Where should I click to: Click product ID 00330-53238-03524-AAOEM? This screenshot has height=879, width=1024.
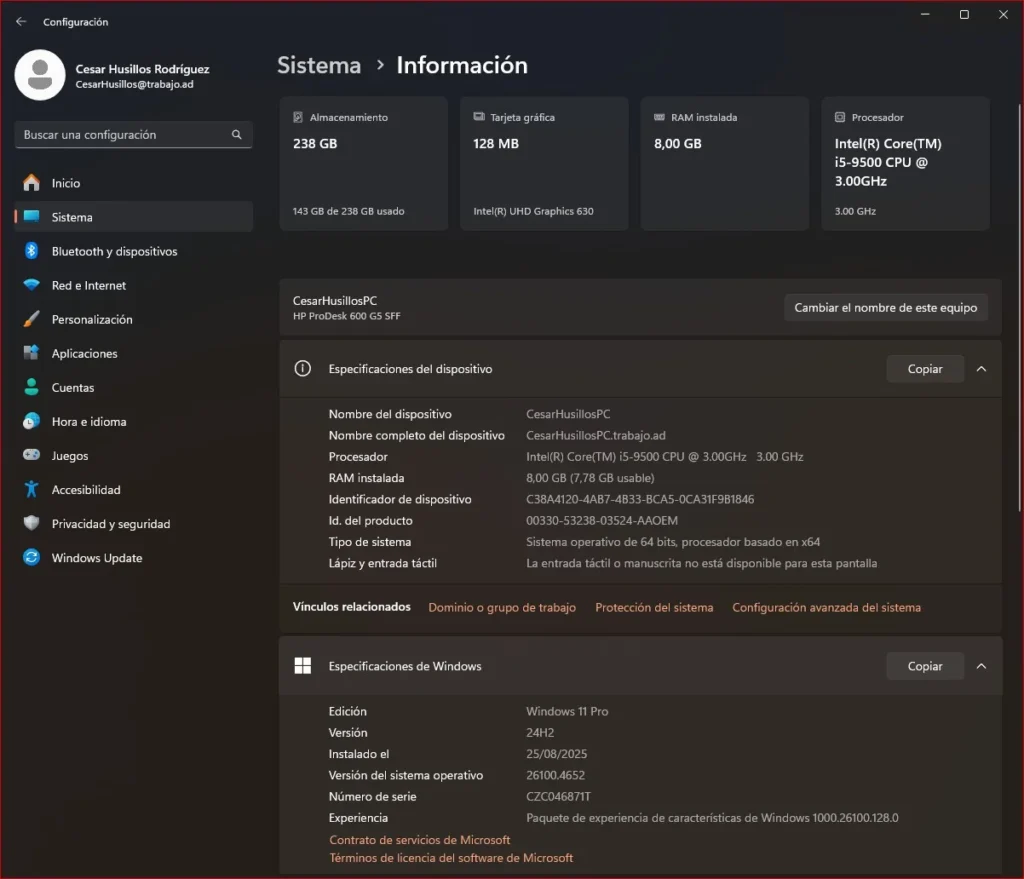601,520
